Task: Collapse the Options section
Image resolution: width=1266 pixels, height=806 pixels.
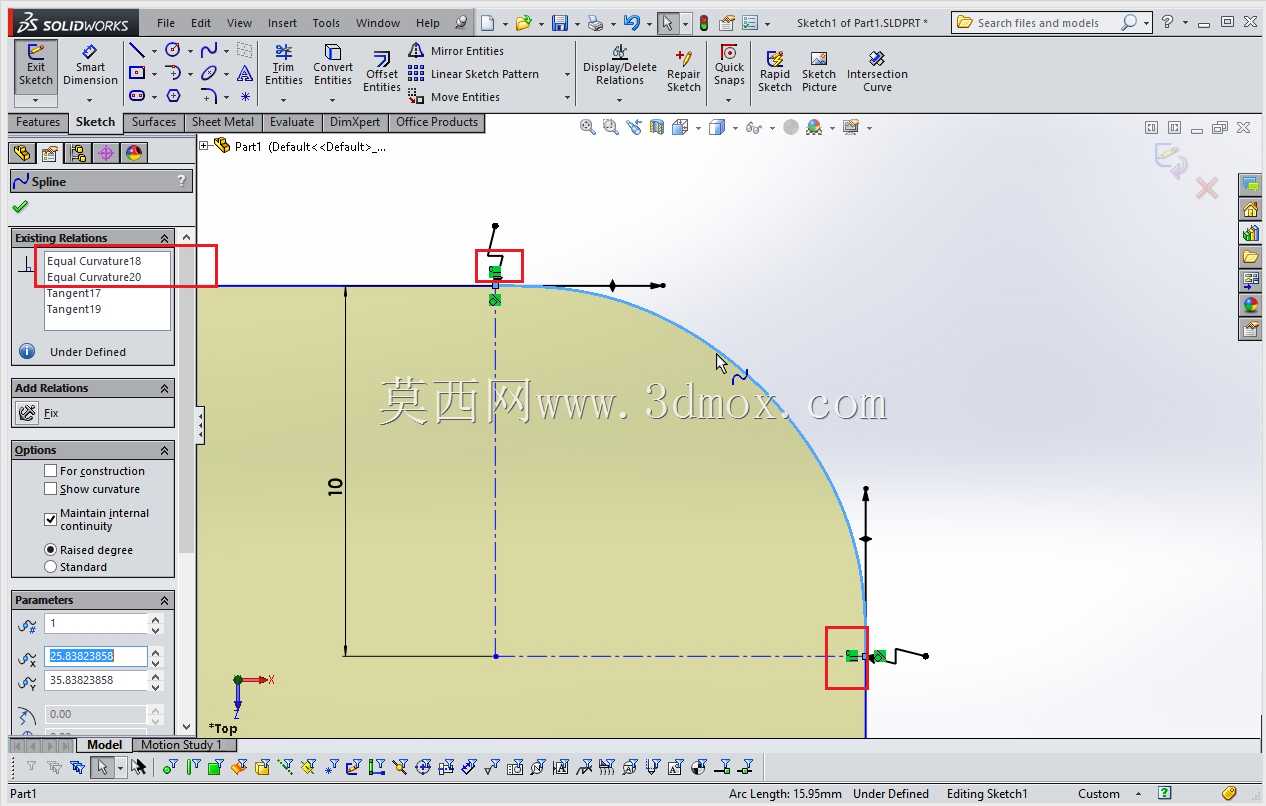Action: point(165,450)
